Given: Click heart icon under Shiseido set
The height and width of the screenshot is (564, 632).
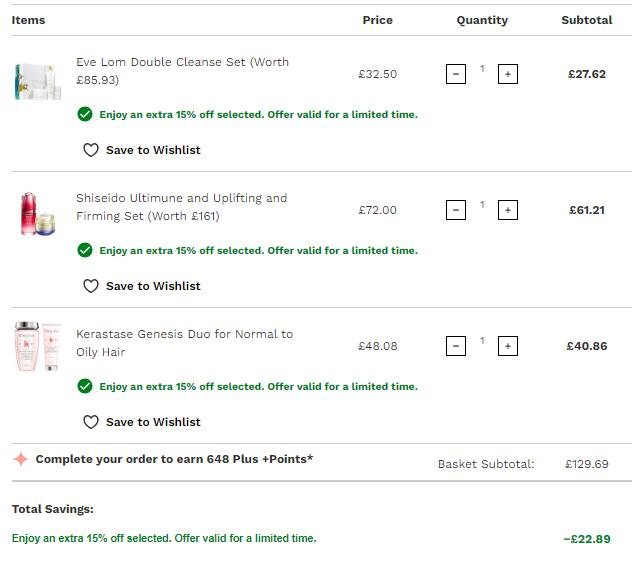Looking at the screenshot, I should (91, 286).
